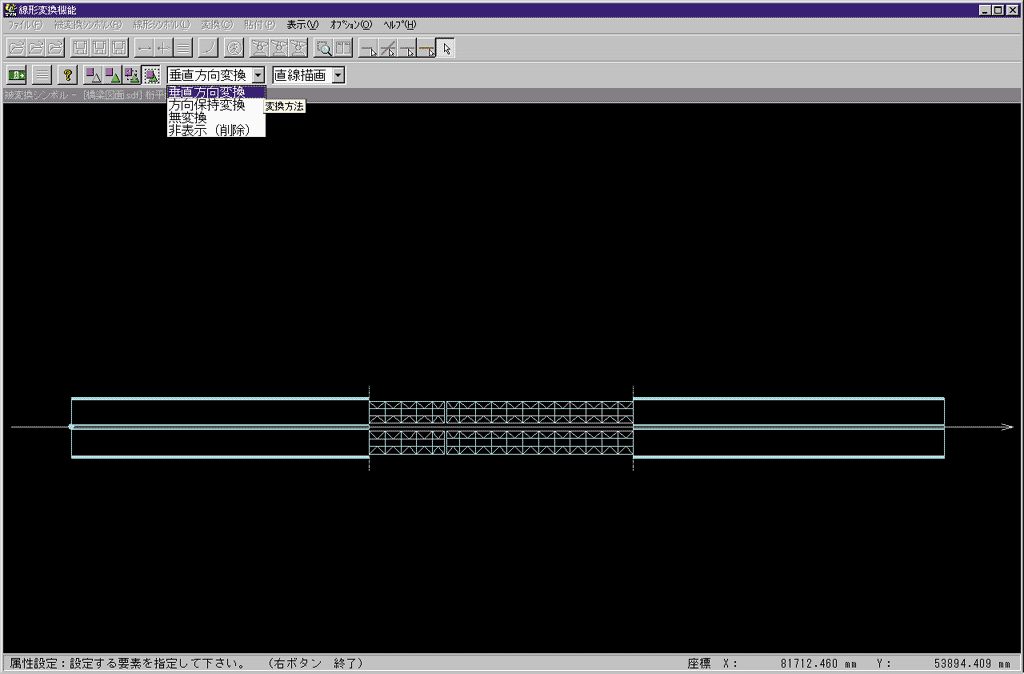Image resolution: width=1024 pixels, height=674 pixels.
Task: Click the split window icon next to magnifier
Action: [344, 48]
